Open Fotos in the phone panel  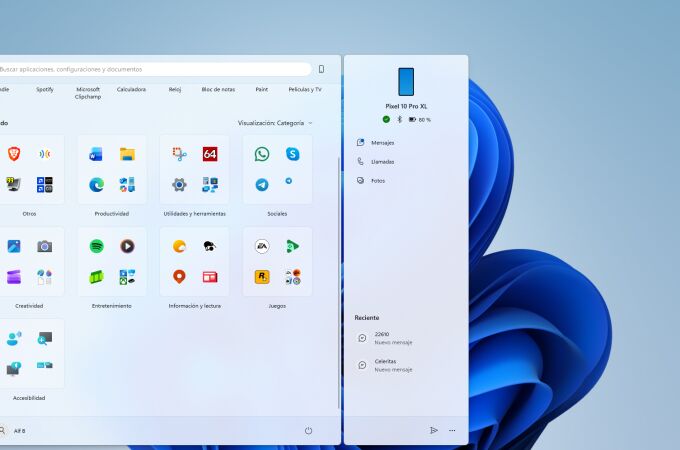(x=407, y=181)
